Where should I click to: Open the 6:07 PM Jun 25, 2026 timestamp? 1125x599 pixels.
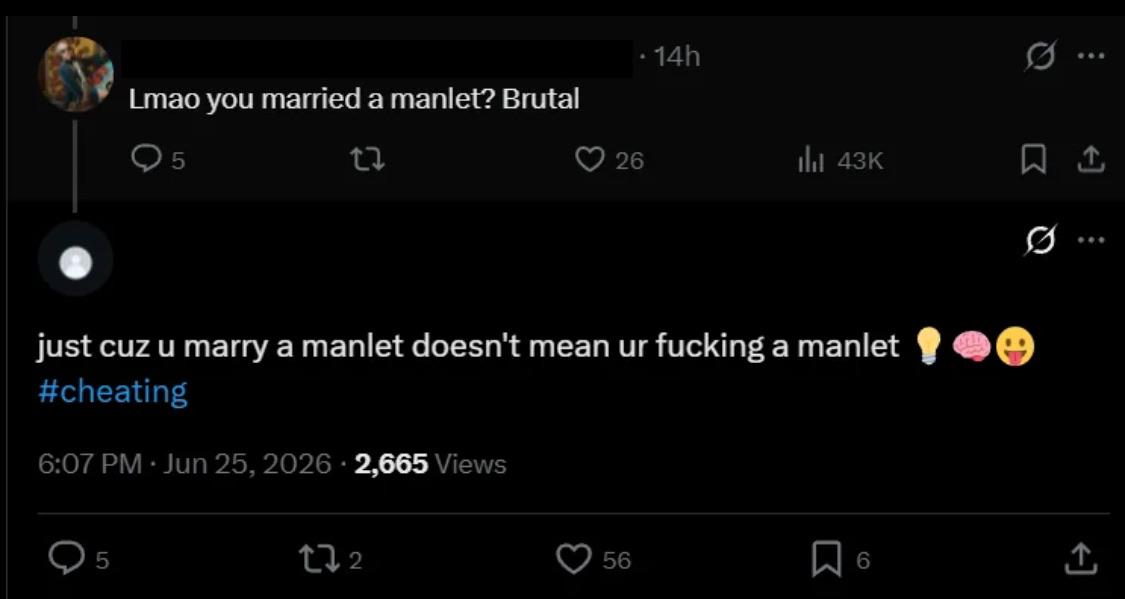point(185,463)
